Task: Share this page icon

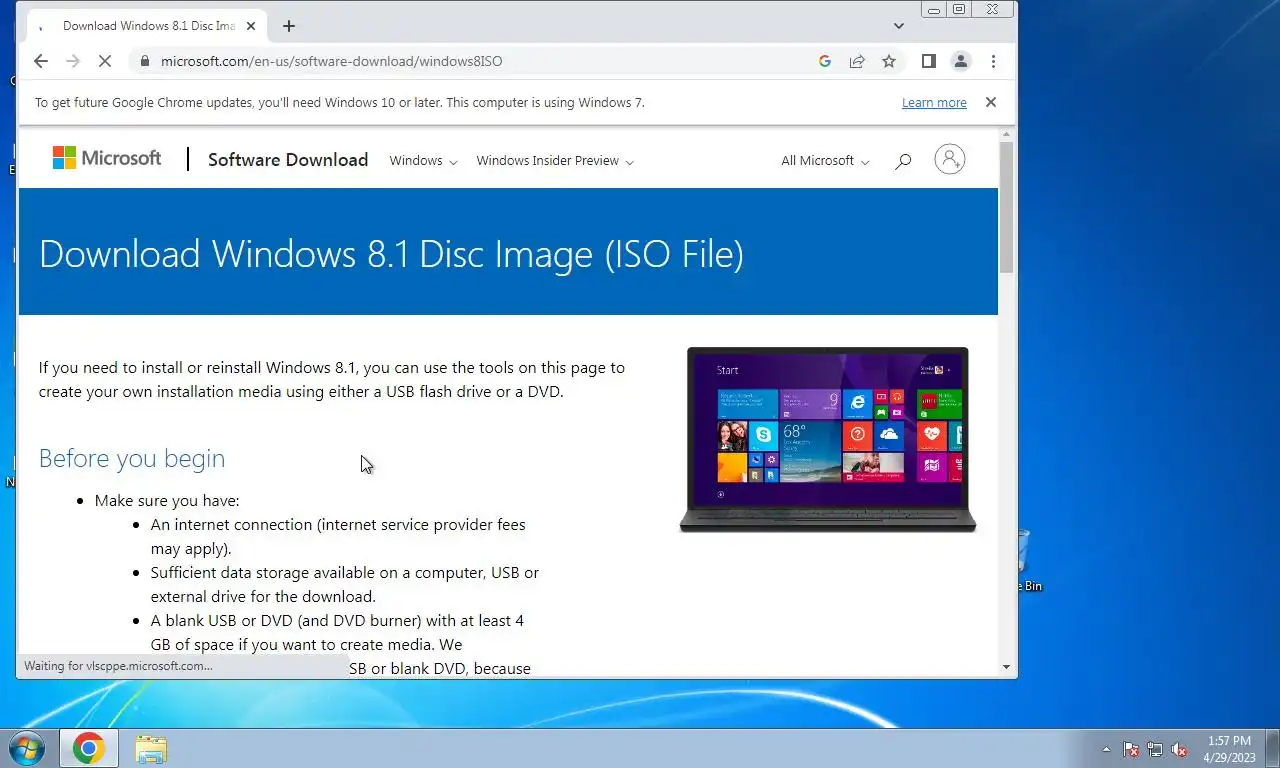Action: pos(857,61)
